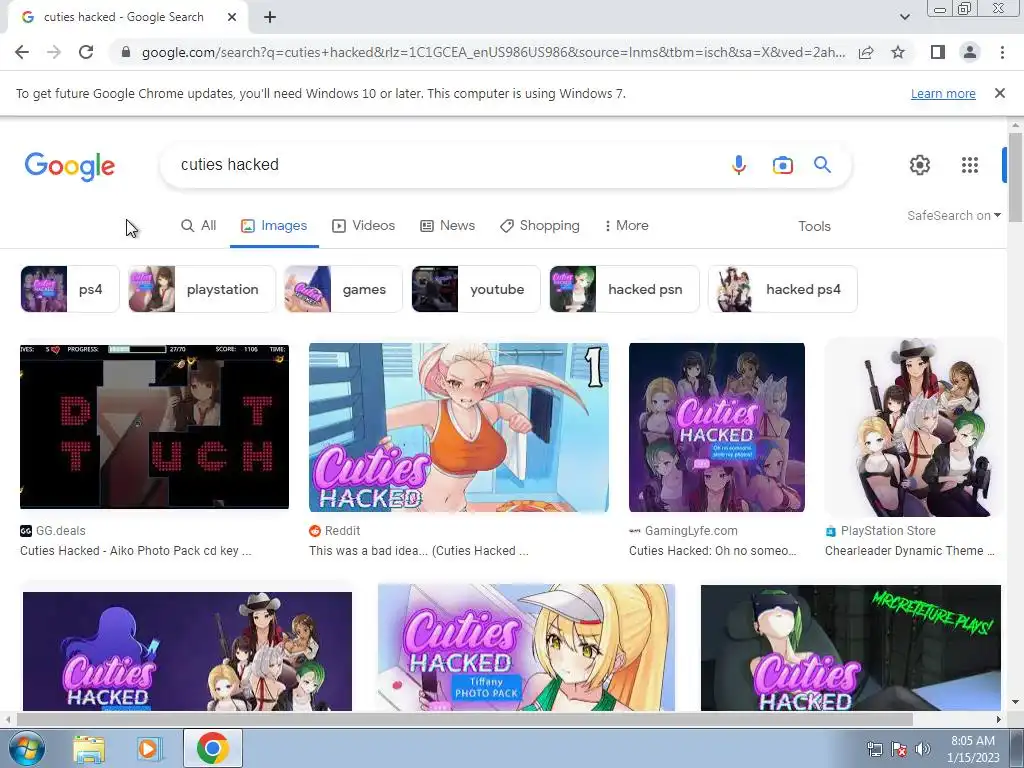Submit search with magnifying glass icon

point(822,165)
